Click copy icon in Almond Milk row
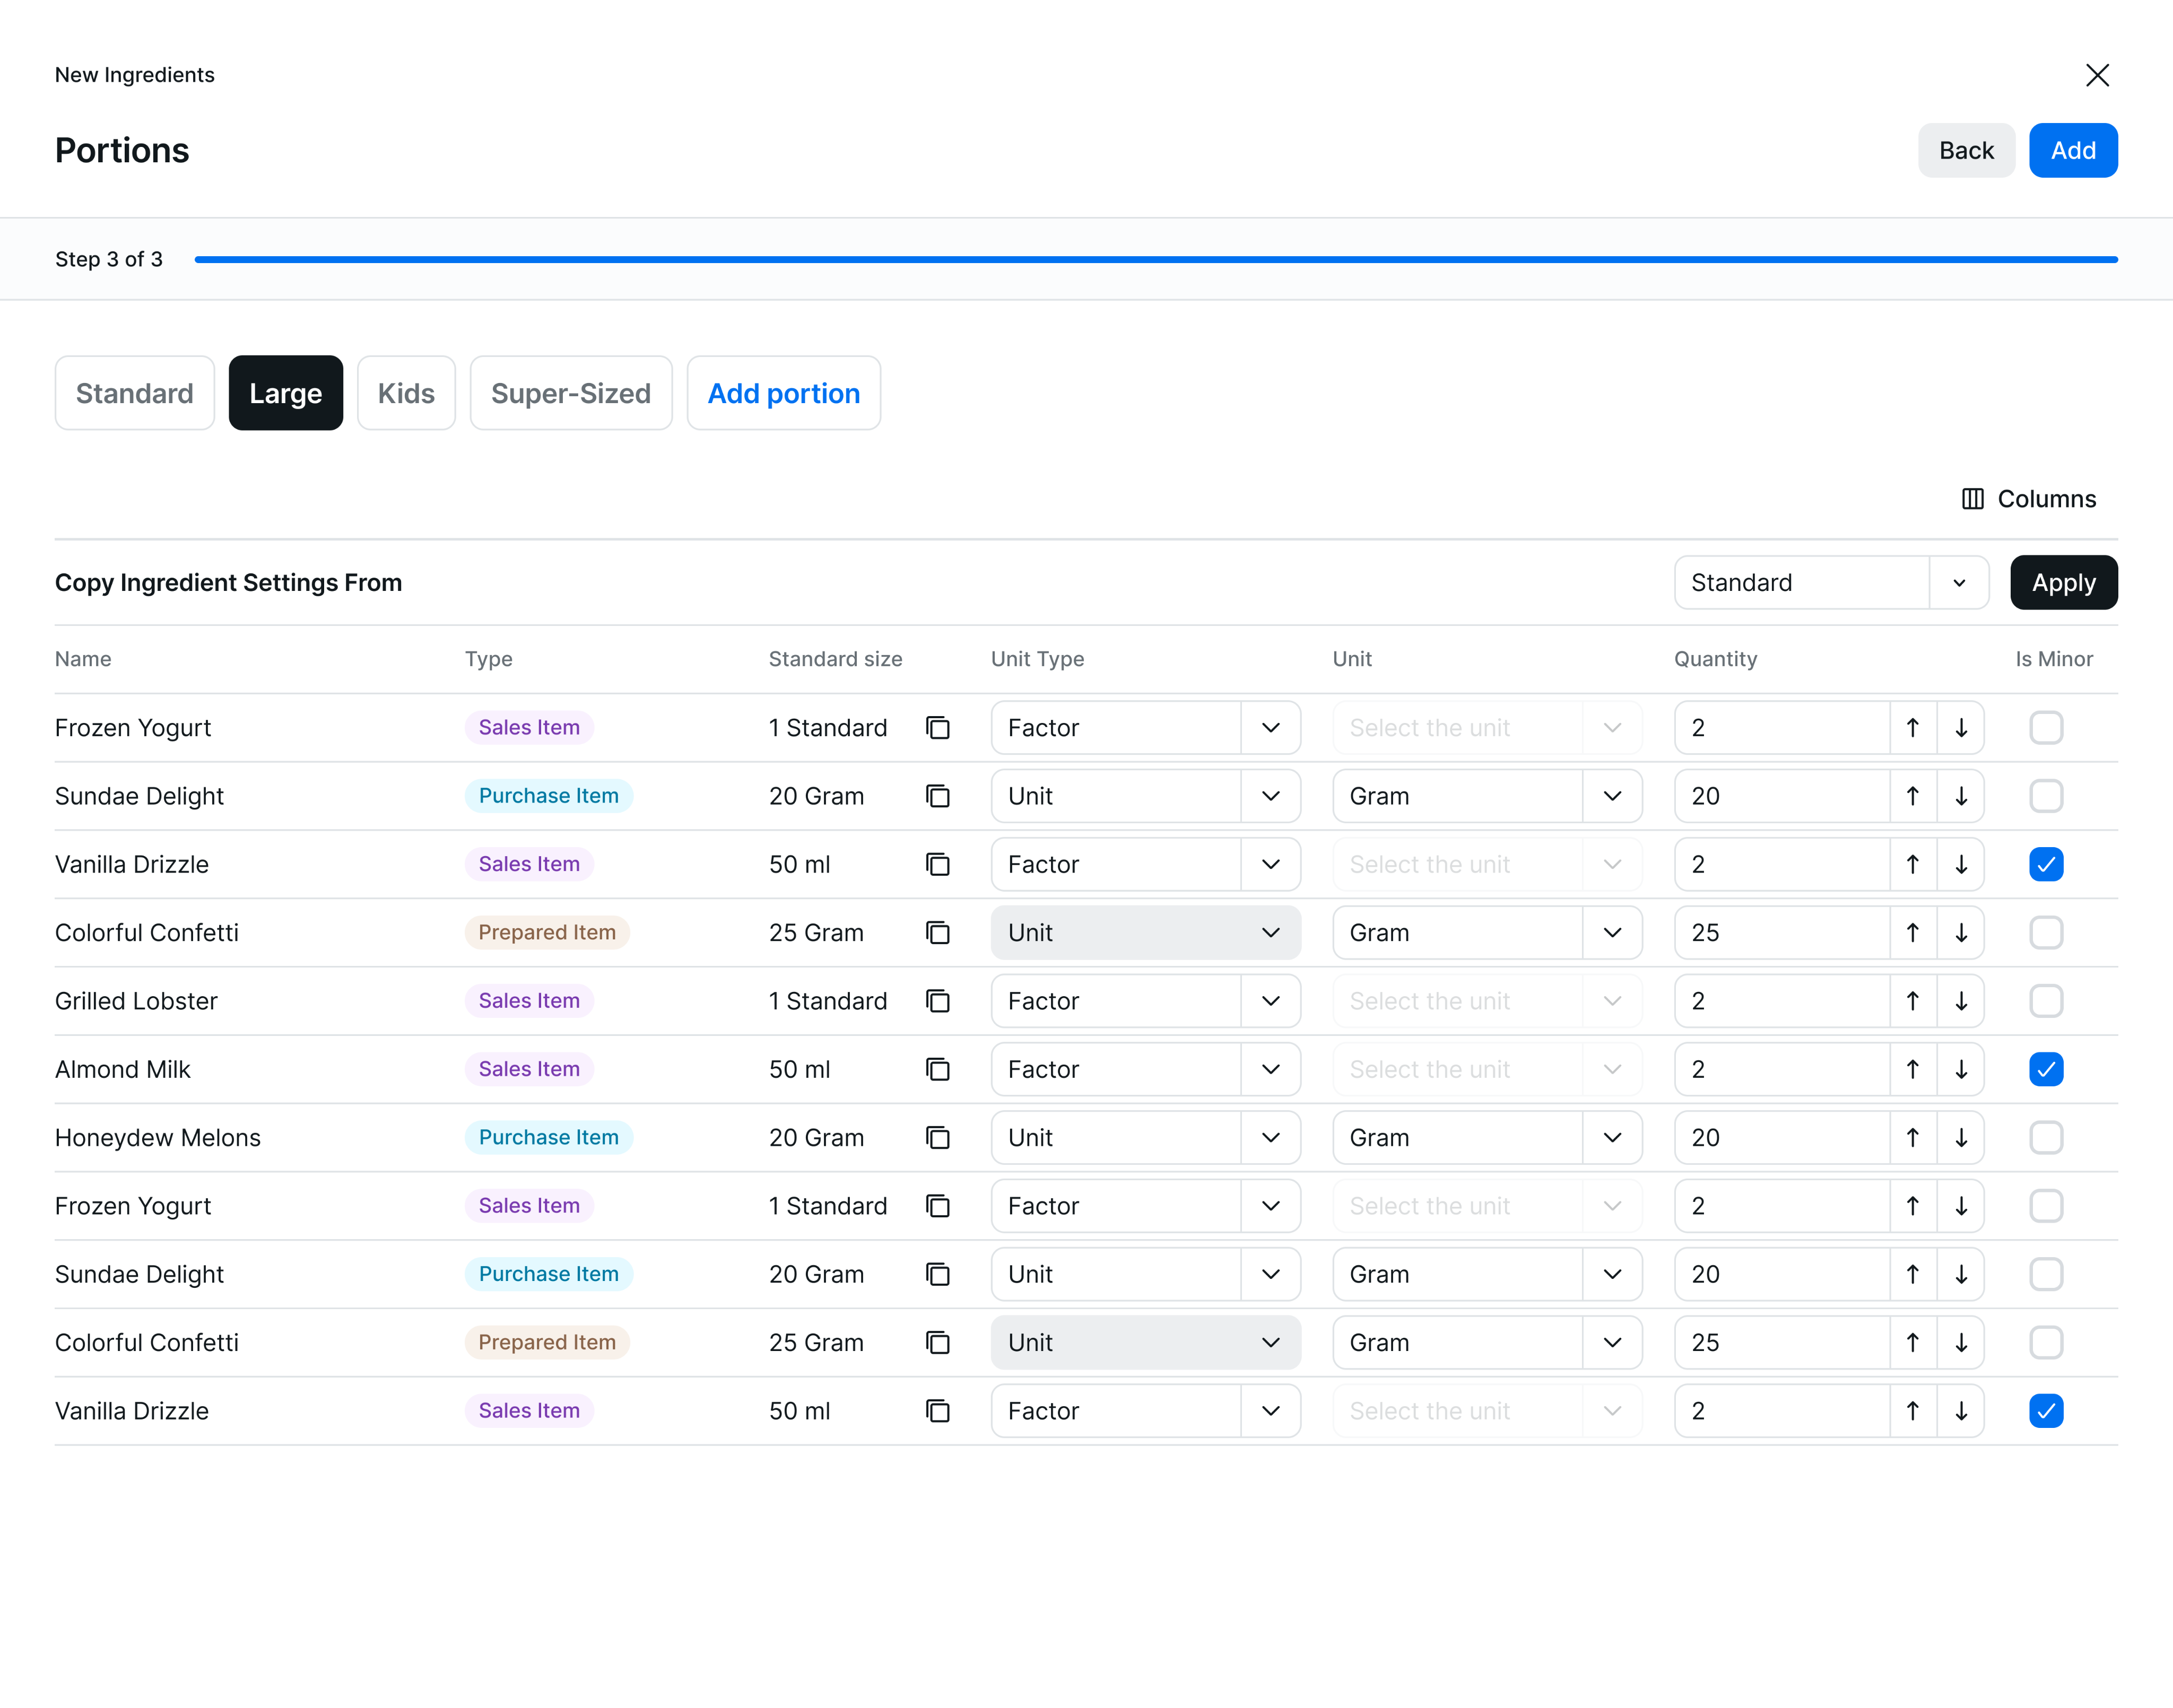Screen dimensions: 2173x1708 tap(937, 1069)
